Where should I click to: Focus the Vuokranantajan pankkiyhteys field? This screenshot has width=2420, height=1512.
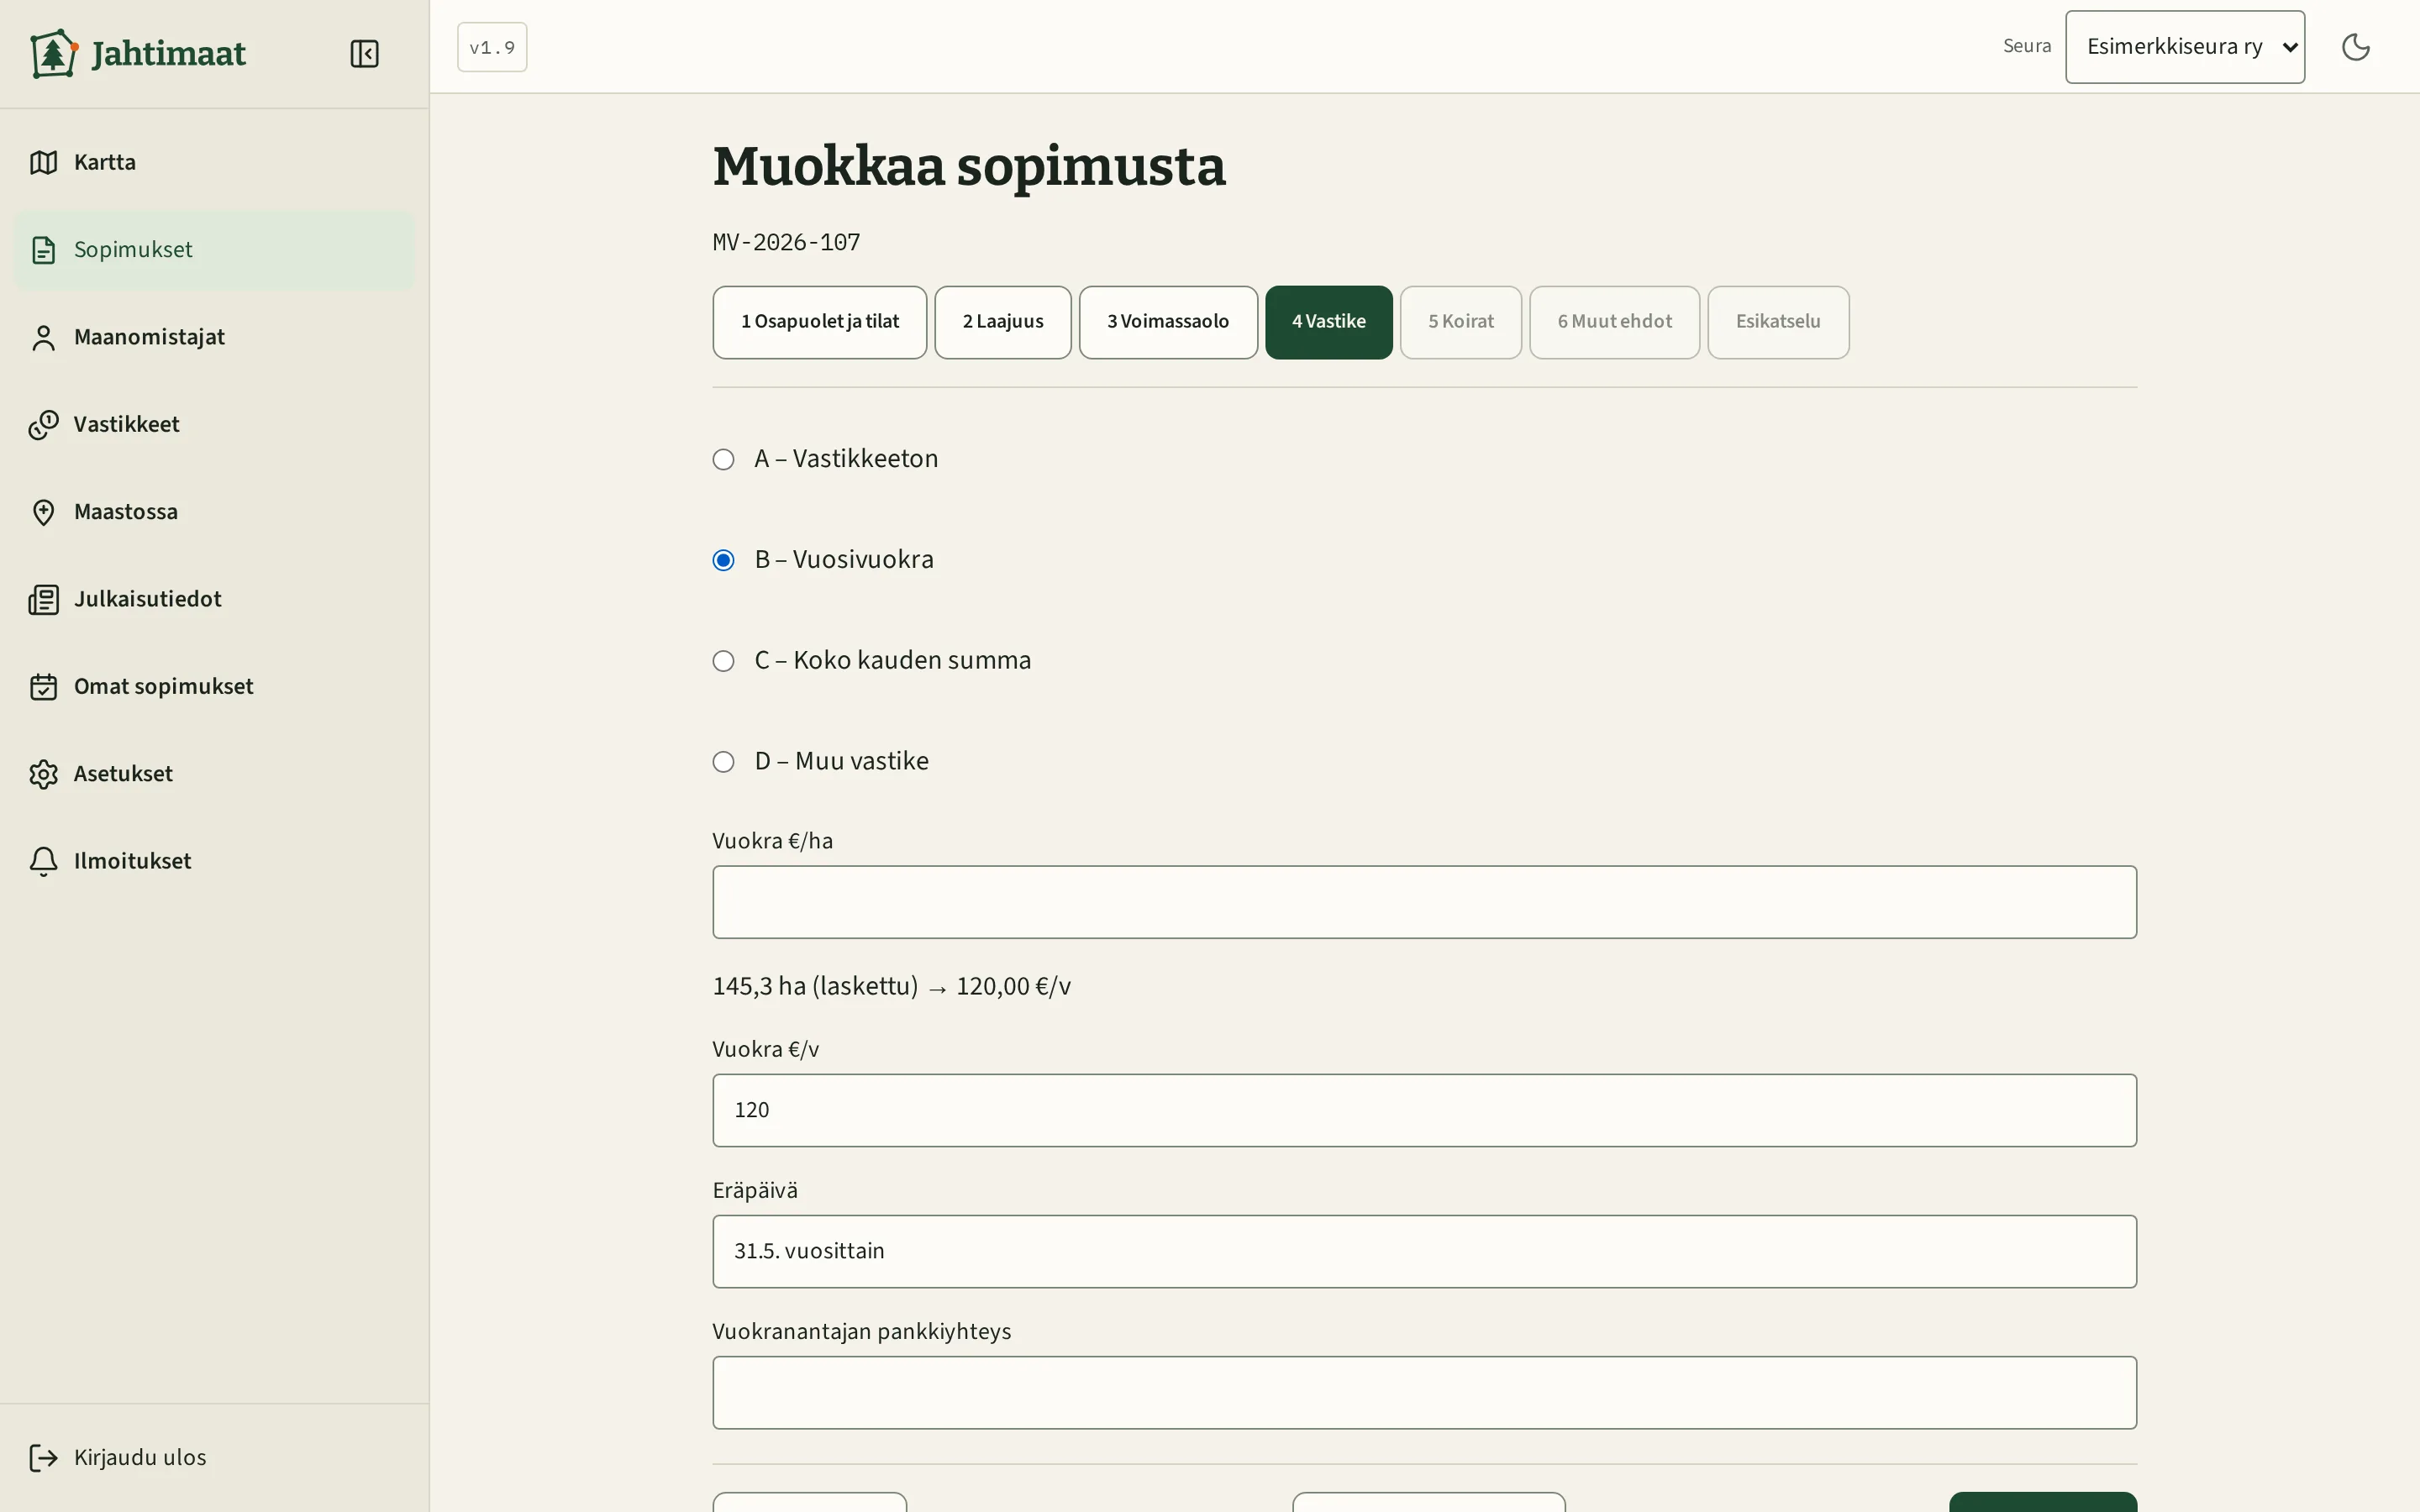coord(1424,1392)
